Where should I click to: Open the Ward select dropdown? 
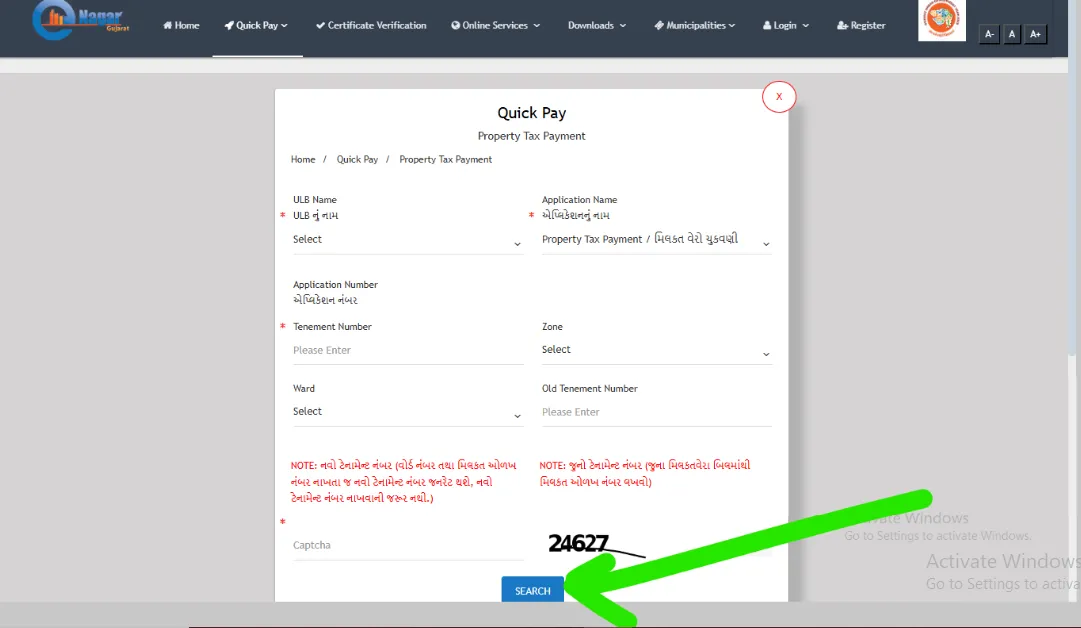[x=407, y=411]
